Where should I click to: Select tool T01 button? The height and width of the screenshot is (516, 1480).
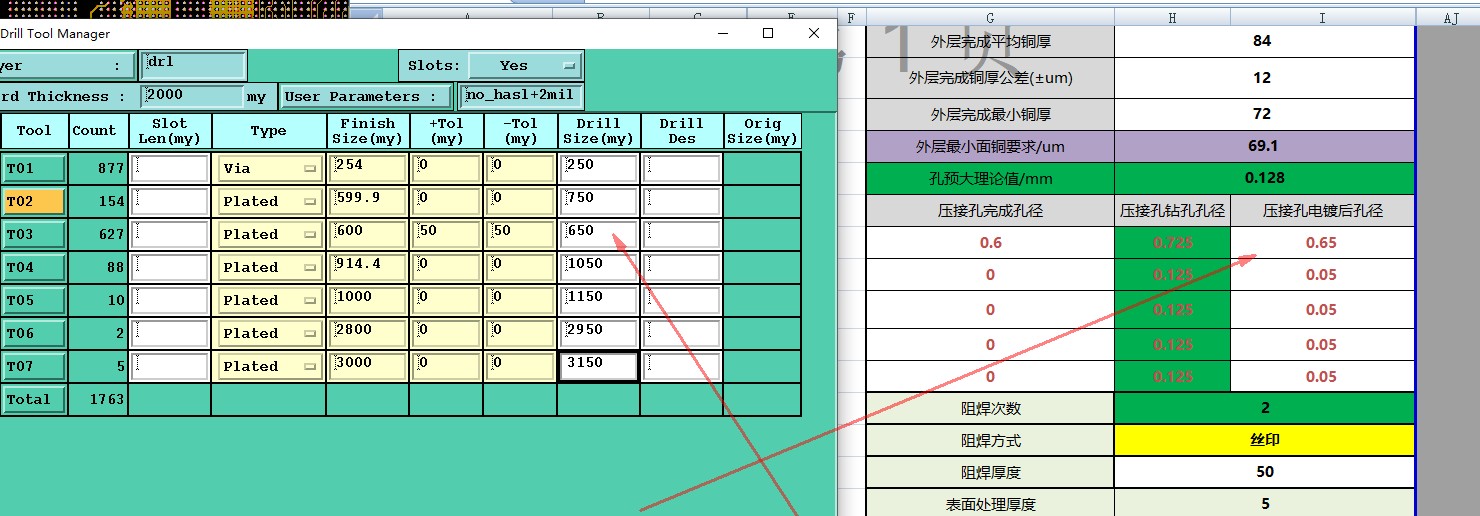coord(34,168)
